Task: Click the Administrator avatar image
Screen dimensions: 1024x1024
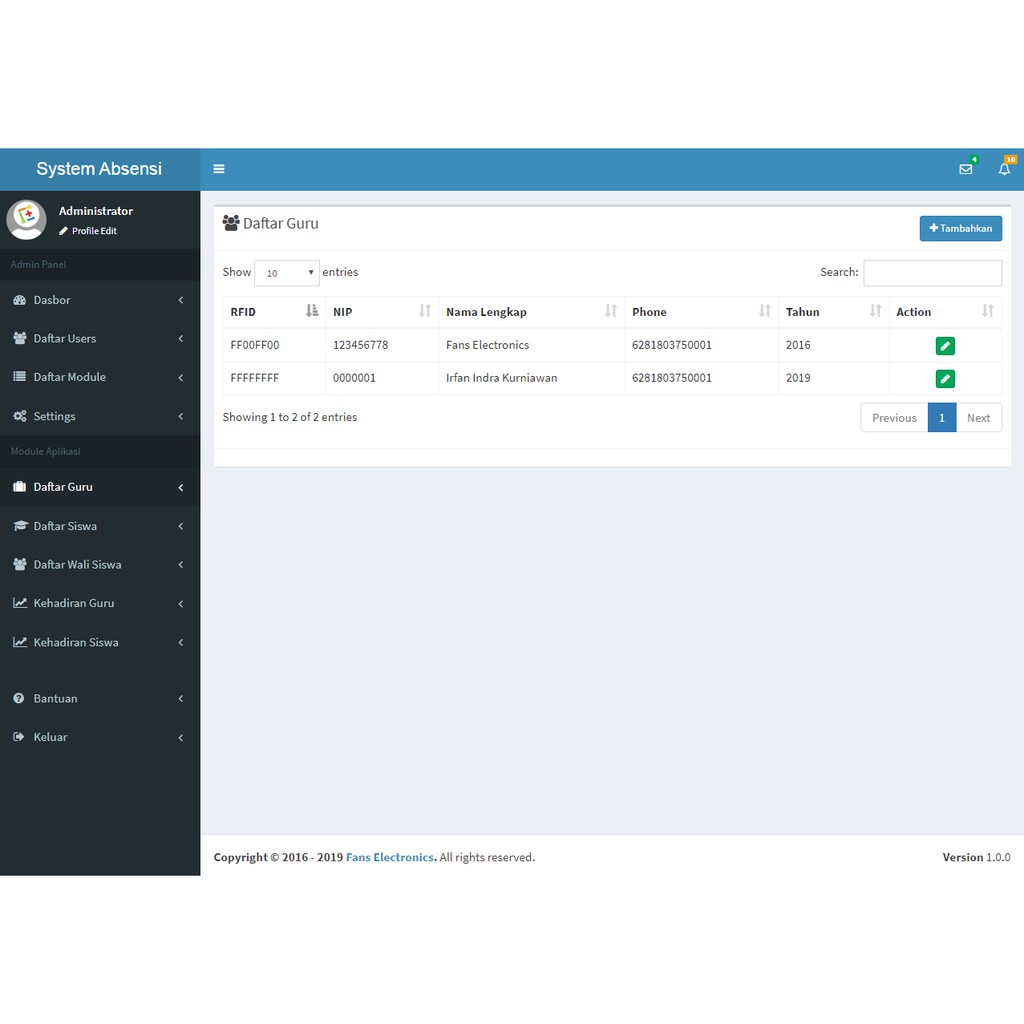Action: click(x=27, y=219)
